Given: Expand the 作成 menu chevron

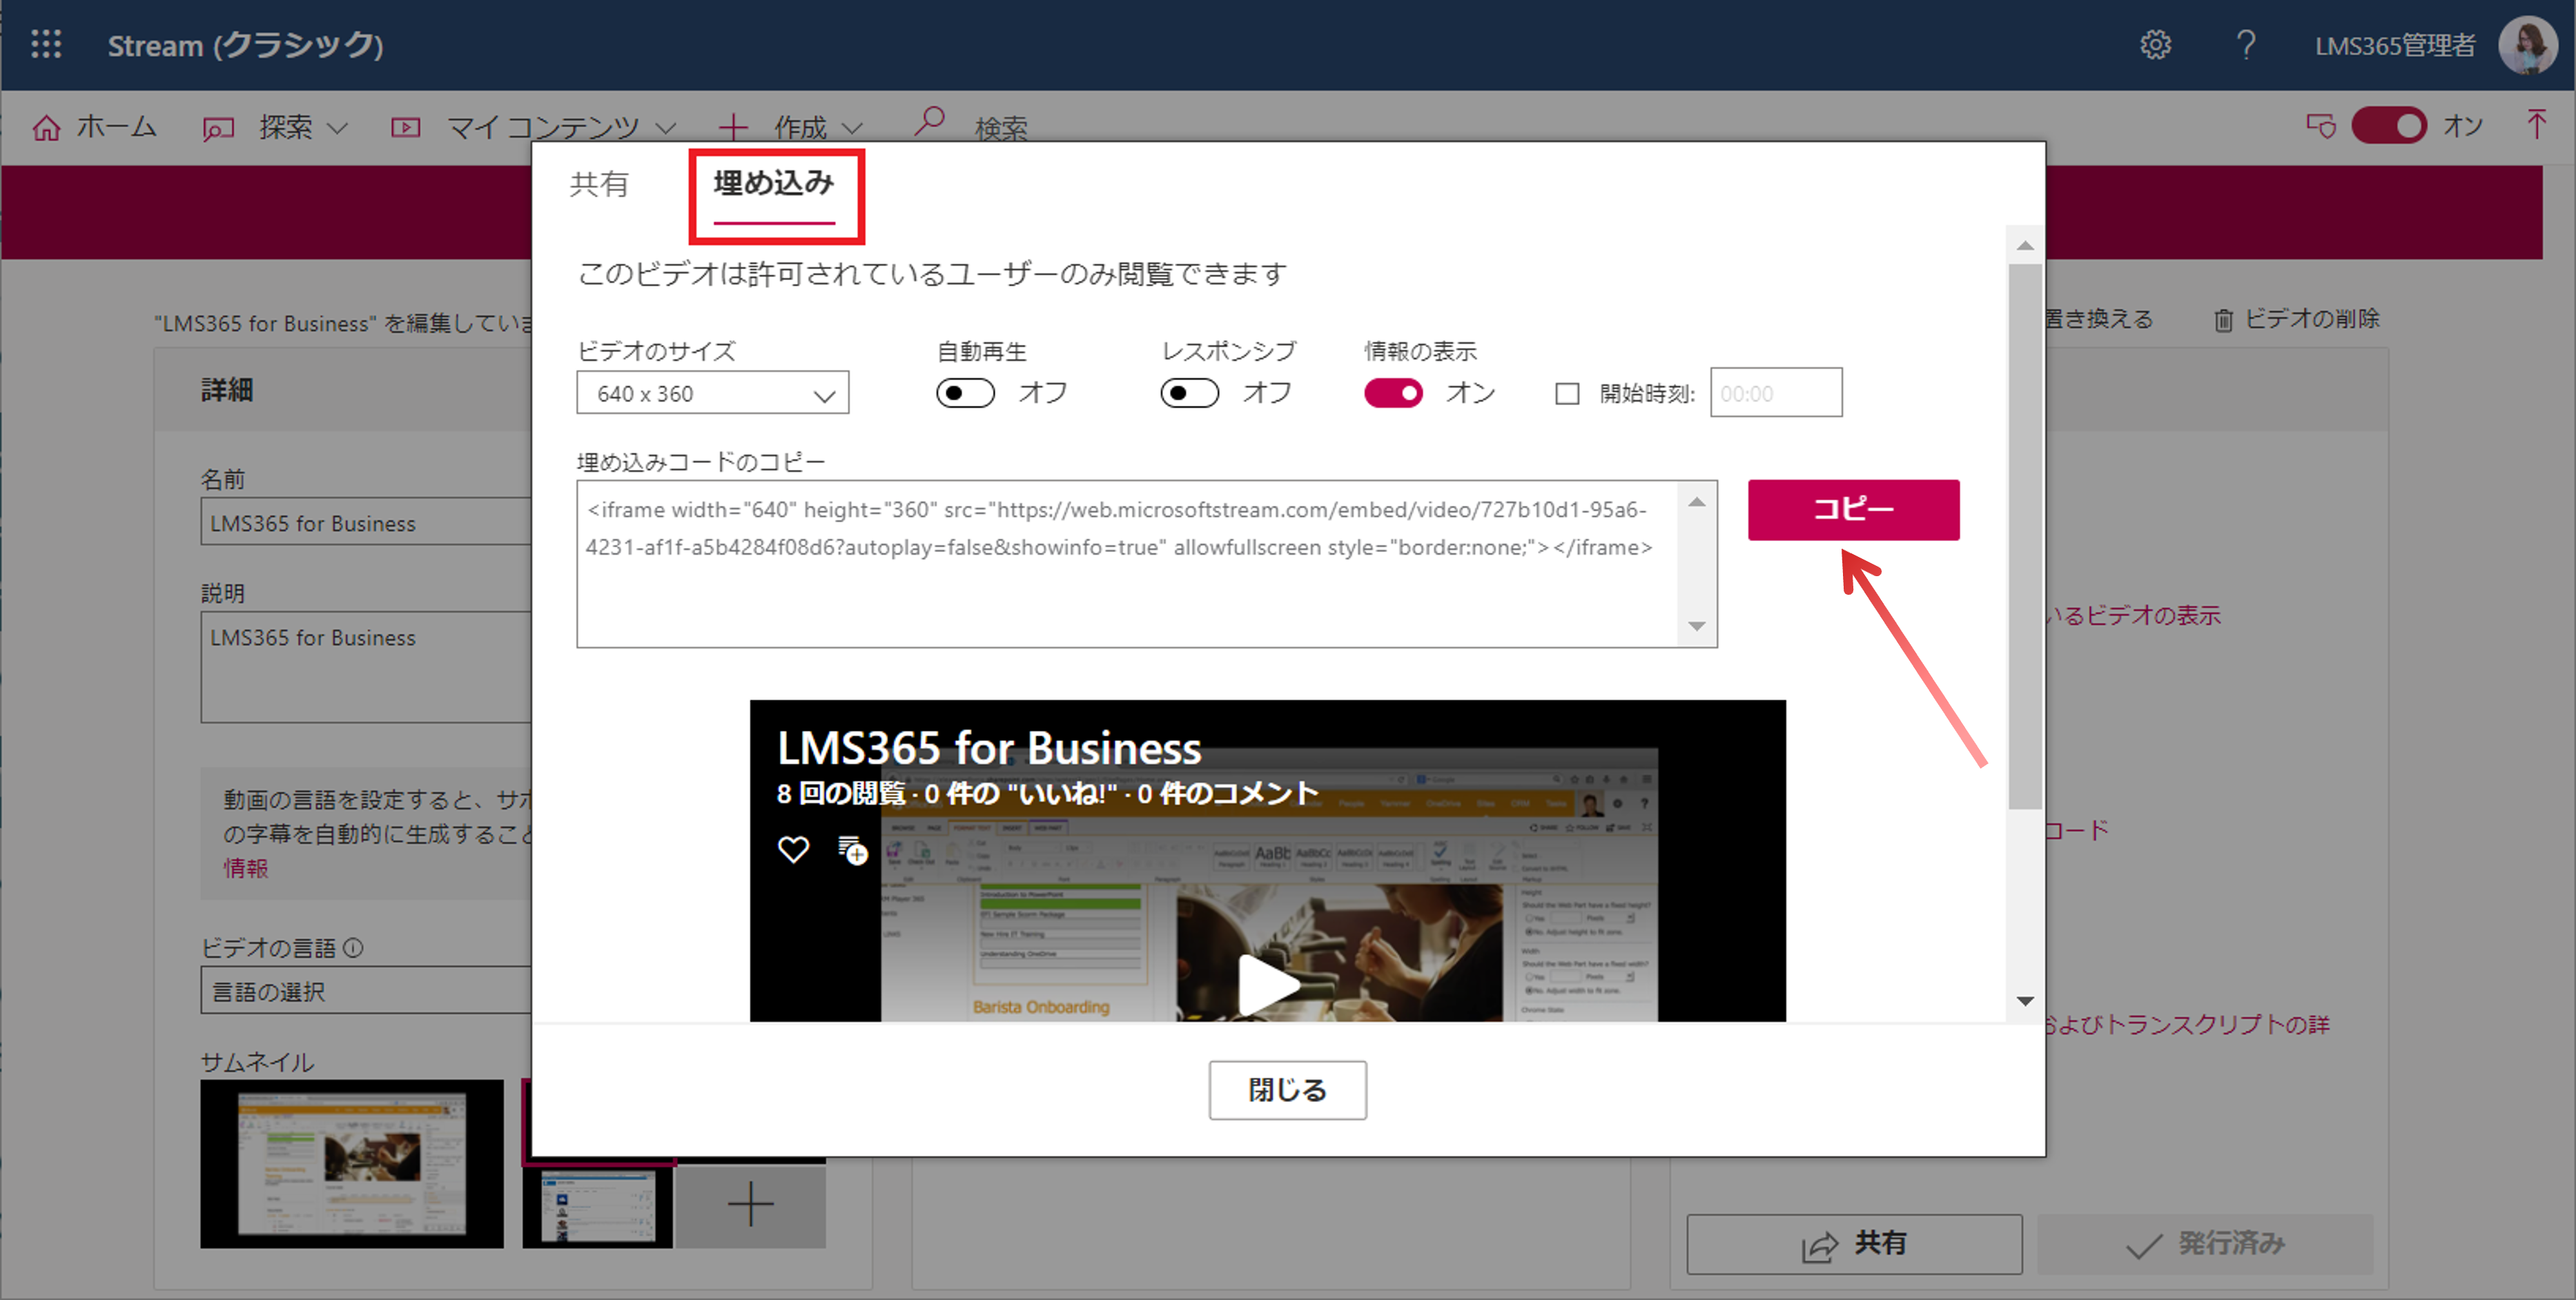Looking at the screenshot, I should tap(852, 129).
